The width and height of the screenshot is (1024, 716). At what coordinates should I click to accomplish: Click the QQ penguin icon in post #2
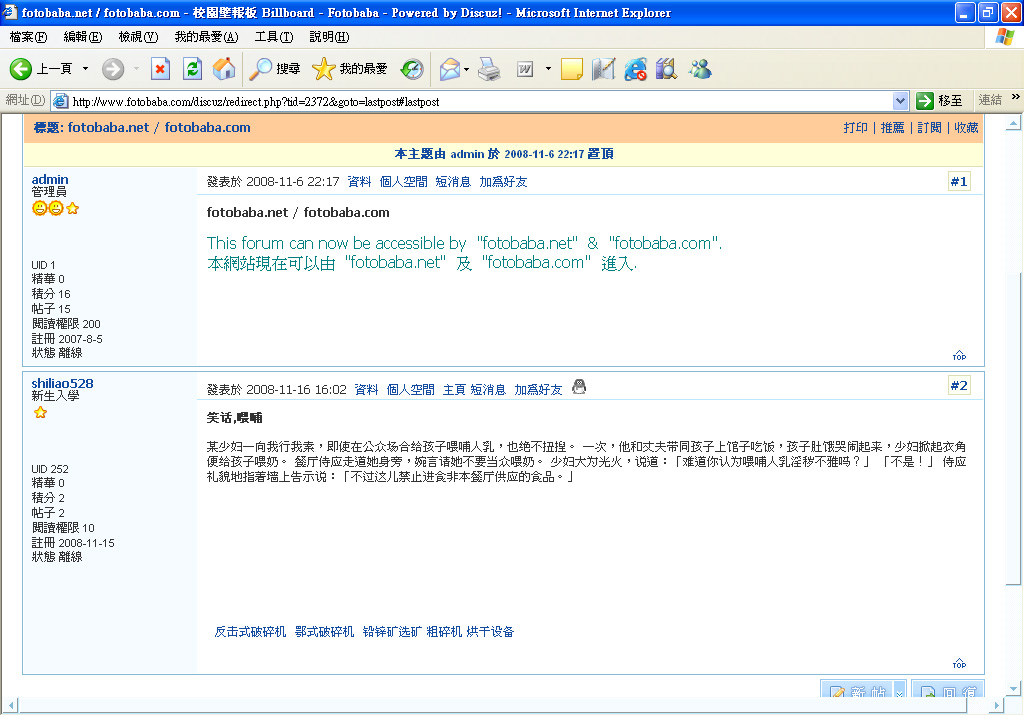point(579,387)
